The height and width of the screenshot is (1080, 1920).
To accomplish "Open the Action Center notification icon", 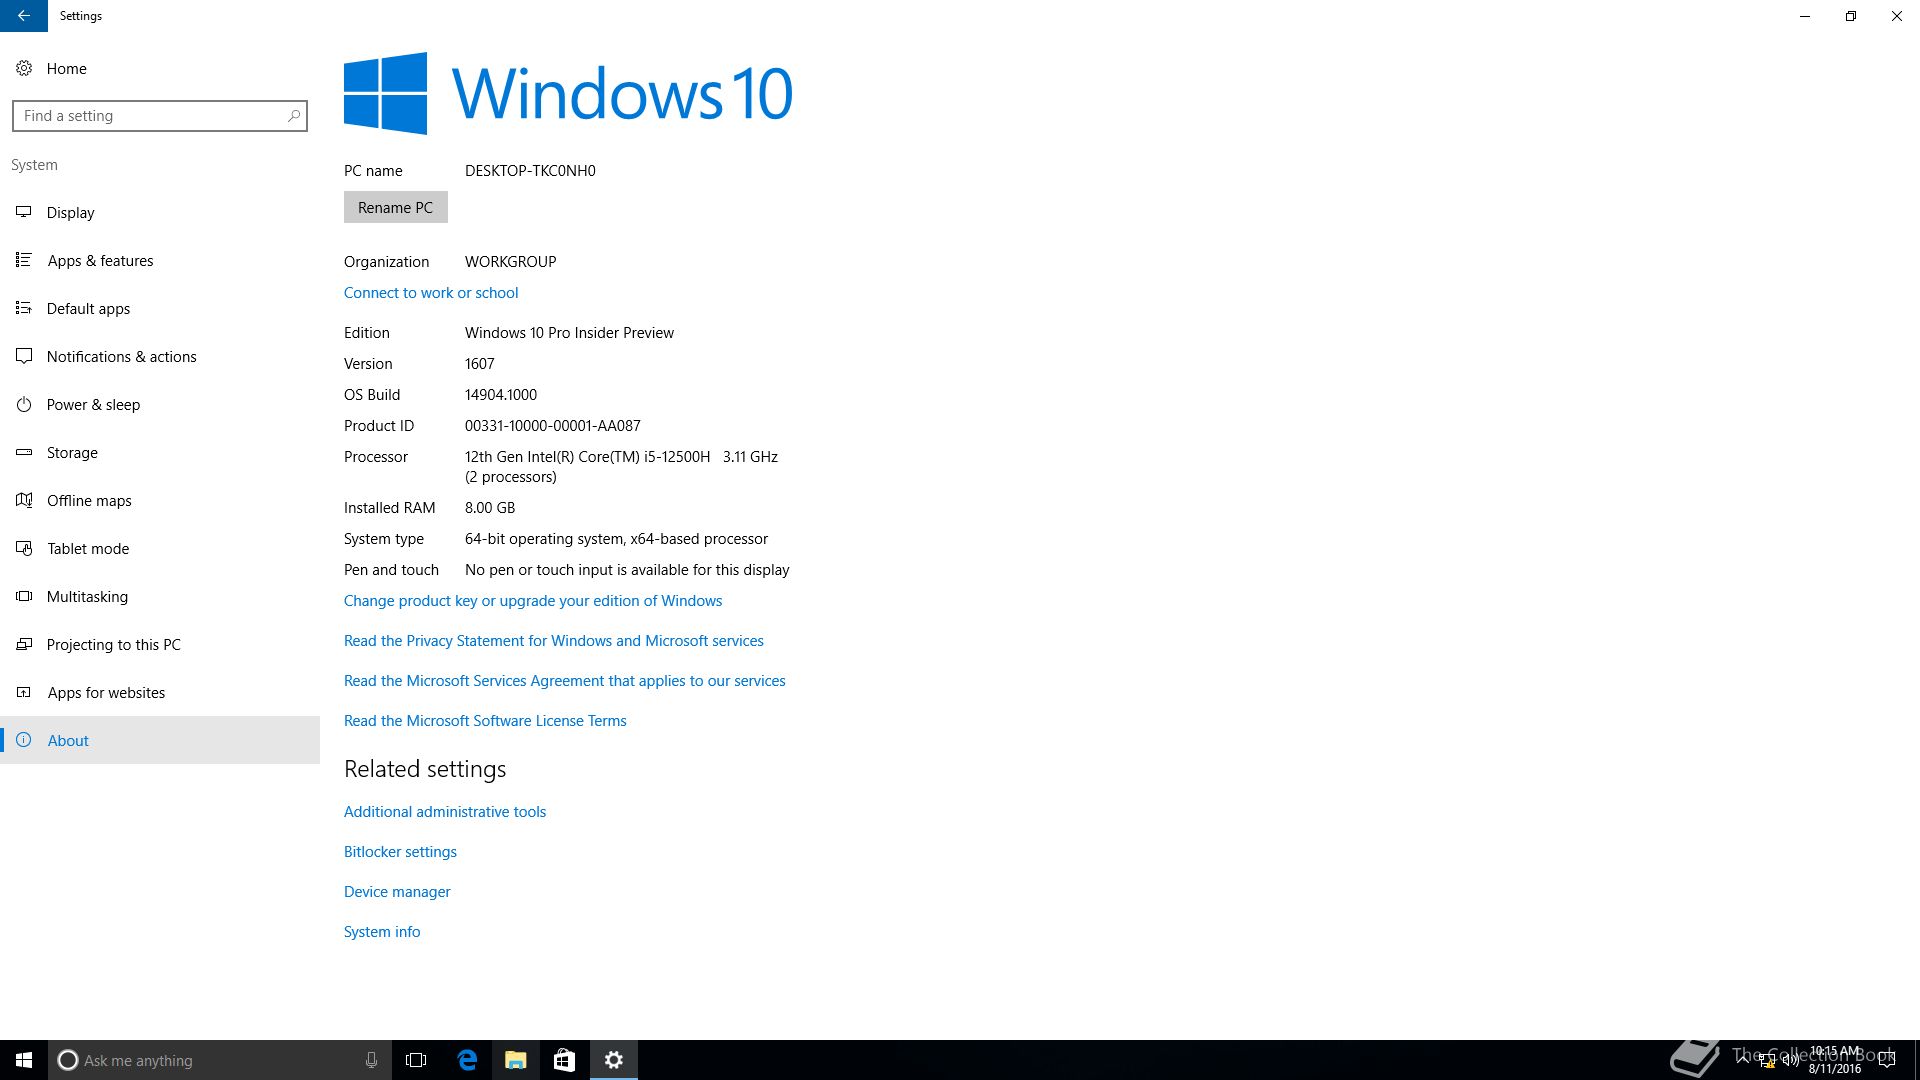I will (x=1886, y=1060).
